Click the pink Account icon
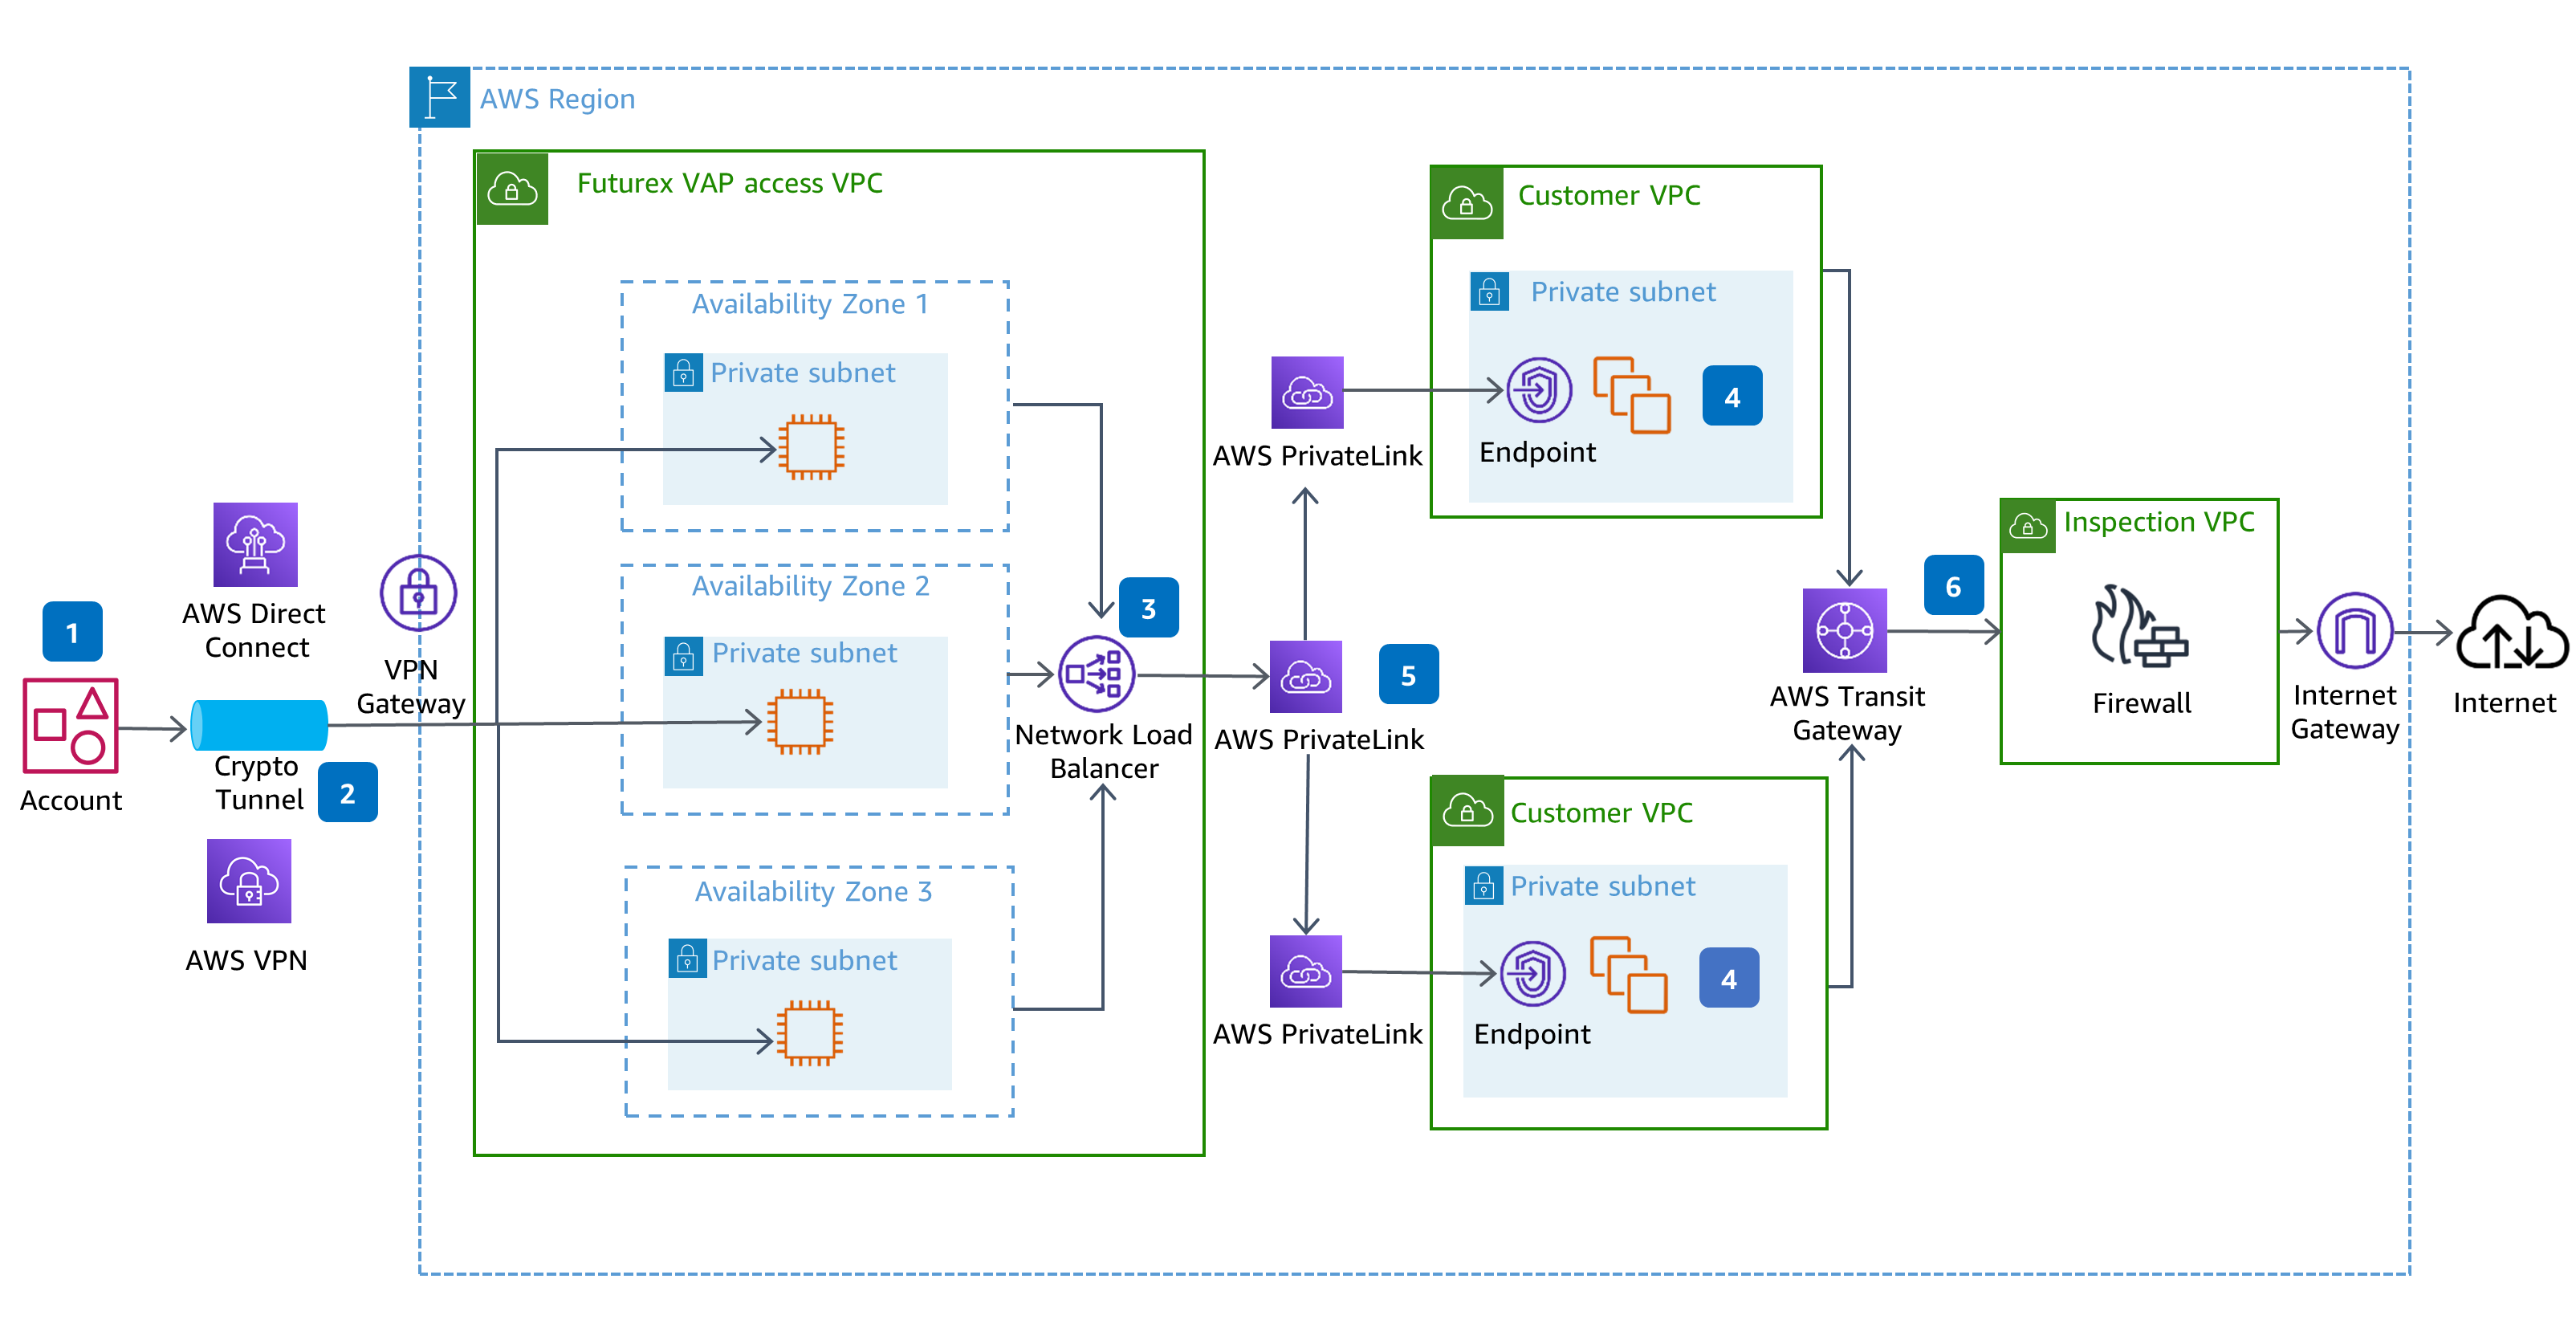Screen dimensions: 2576x1340 pyautogui.click(x=70, y=726)
